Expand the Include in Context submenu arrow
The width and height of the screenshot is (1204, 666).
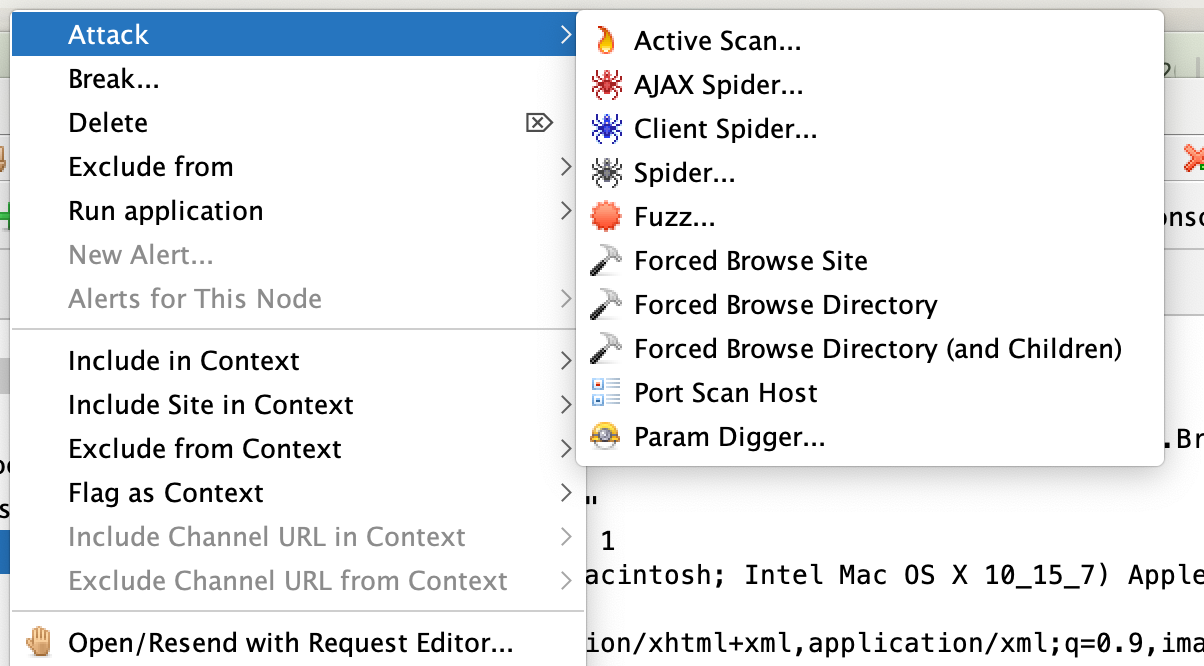566,361
